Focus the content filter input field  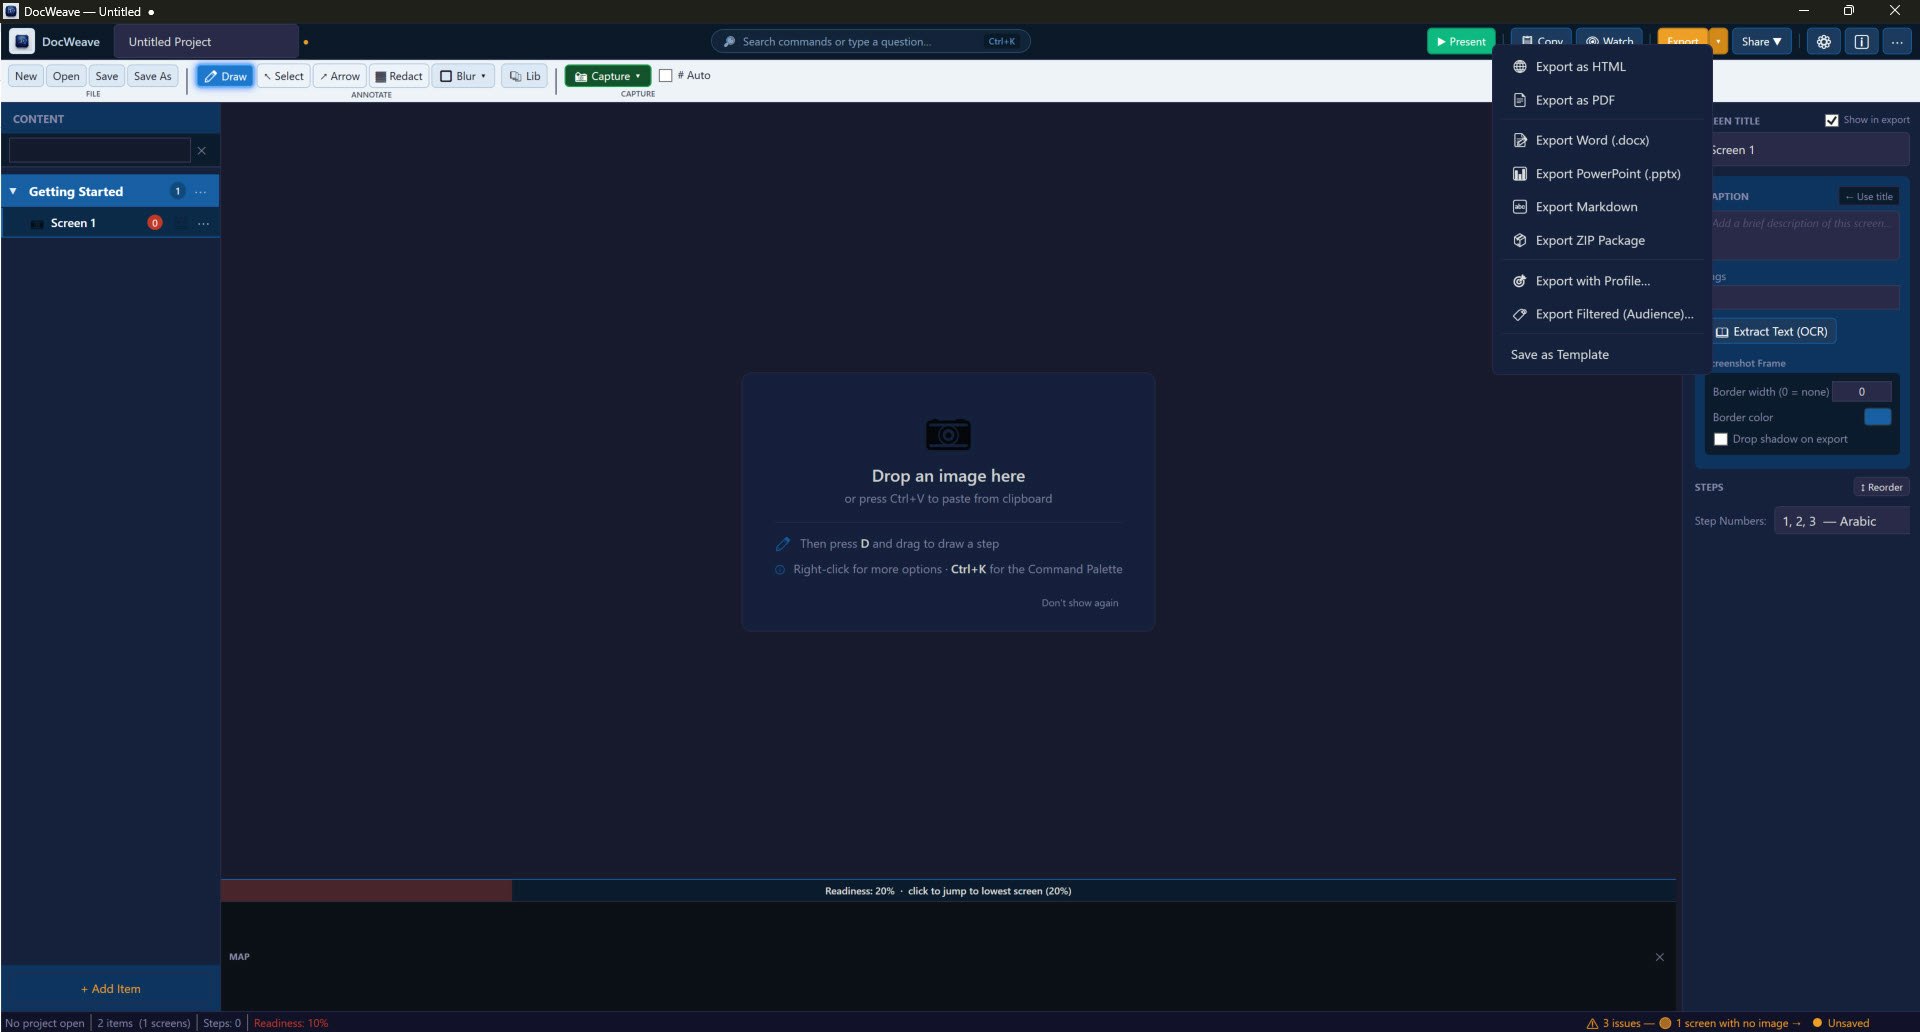(99, 151)
